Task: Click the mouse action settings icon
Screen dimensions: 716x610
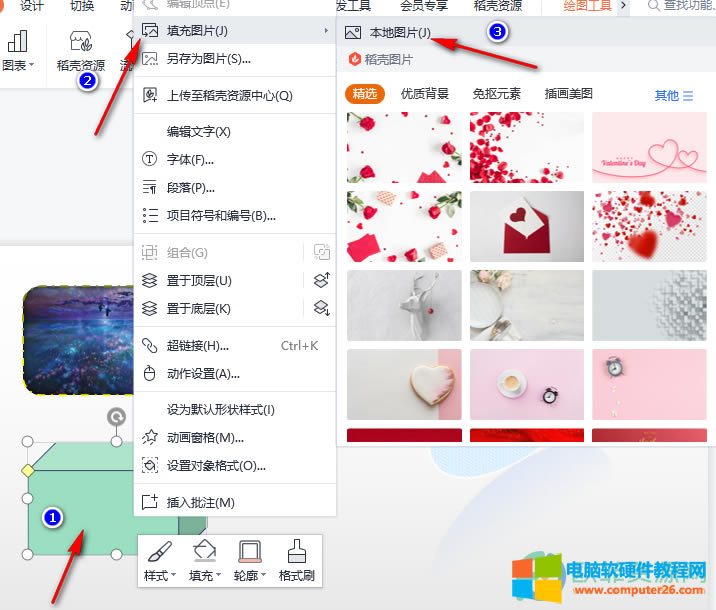Action: pos(149,373)
